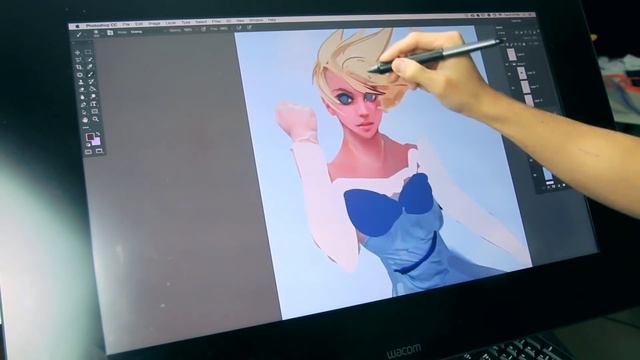The width and height of the screenshot is (640, 360).
Task: Open the Window menu
Action: tap(256, 20)
